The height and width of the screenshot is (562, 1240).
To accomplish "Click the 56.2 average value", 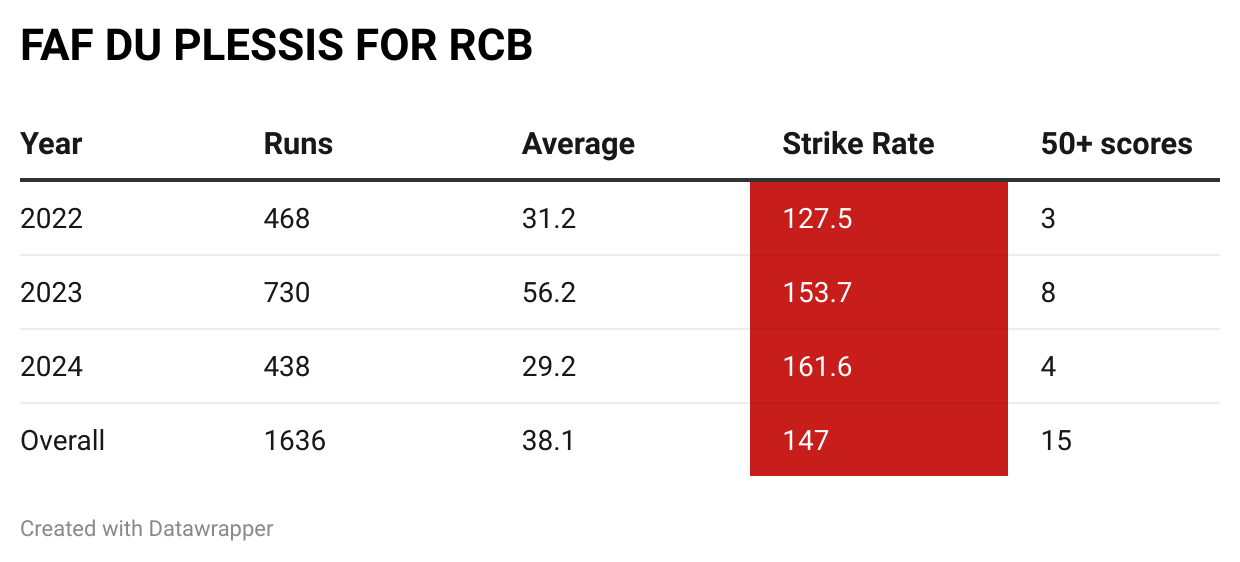I will (549, 293).
